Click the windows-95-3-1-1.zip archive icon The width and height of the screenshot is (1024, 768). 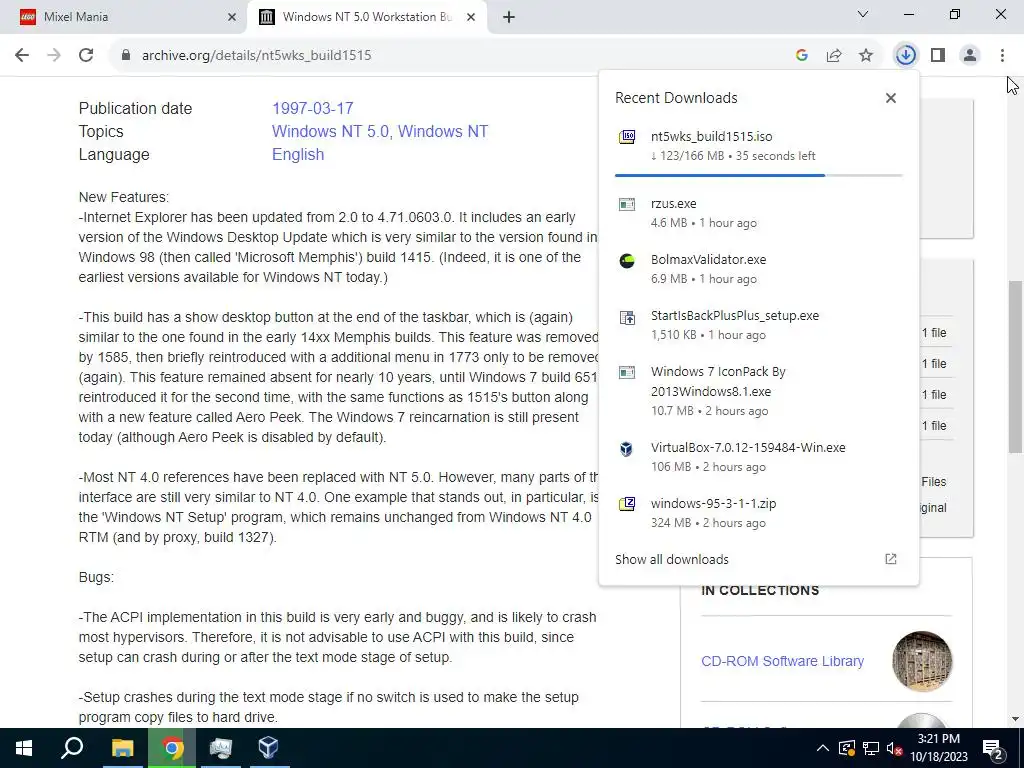click(627, 504)
